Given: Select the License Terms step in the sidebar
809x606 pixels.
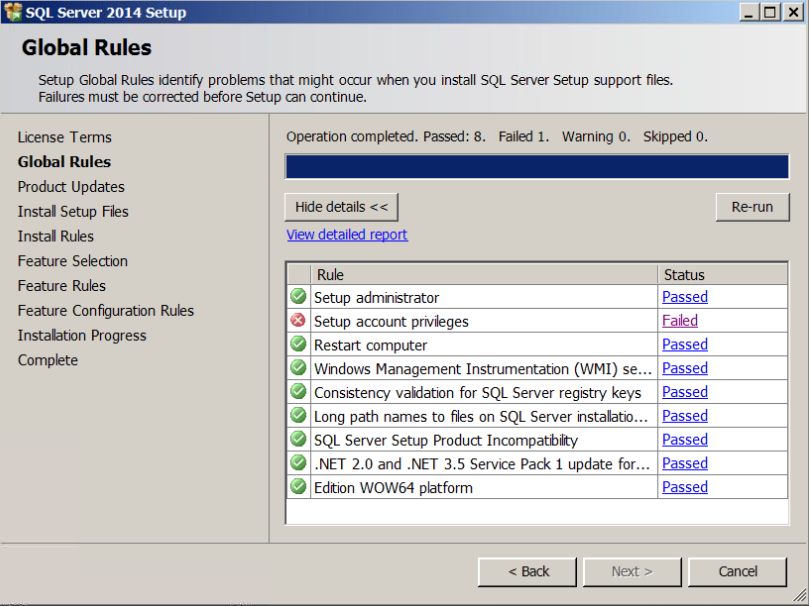Looking at the screenshot, I should (64, 137).
